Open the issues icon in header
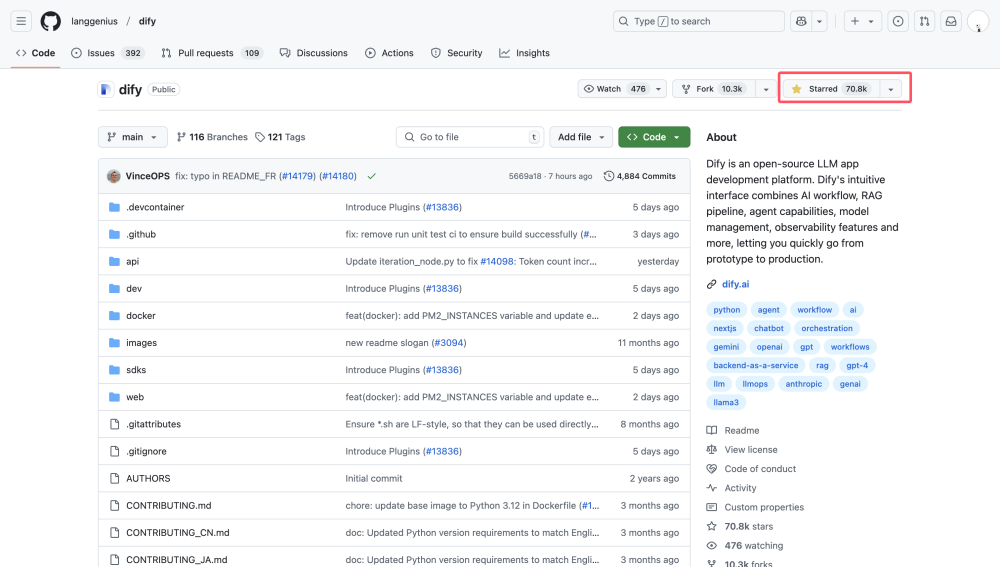1000x567 pixels. pyautogui.click(x=898, y=21)
